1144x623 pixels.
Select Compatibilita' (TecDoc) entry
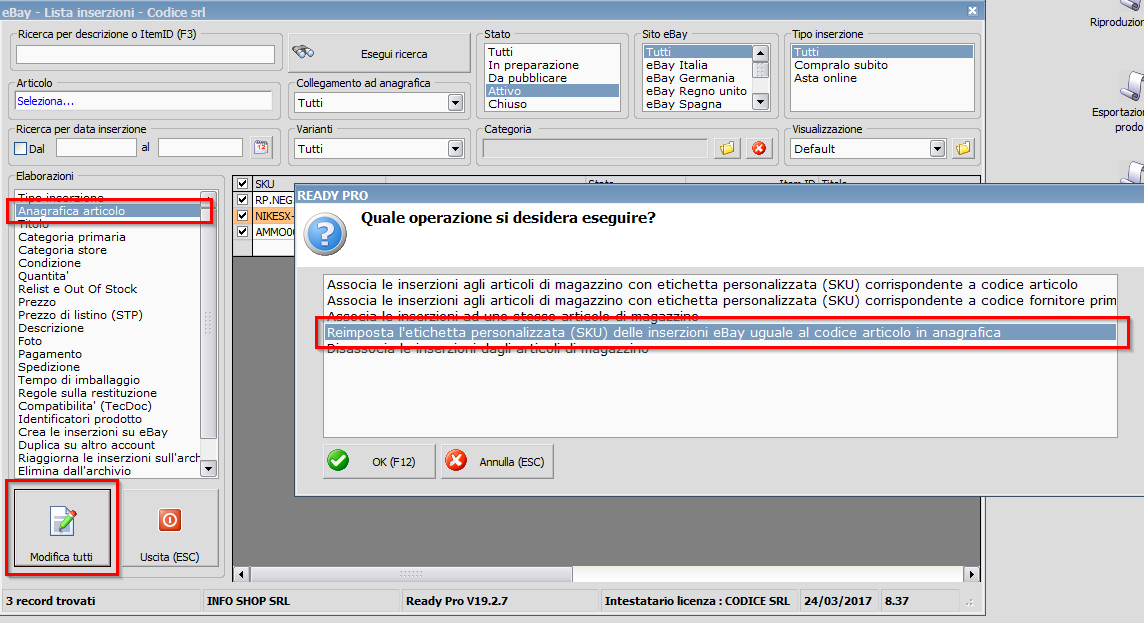(108, 406)
